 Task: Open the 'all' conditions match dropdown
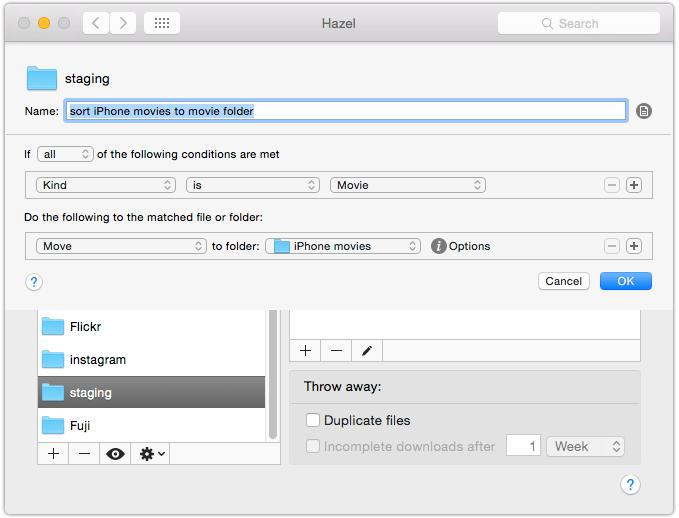coord(65,154)
